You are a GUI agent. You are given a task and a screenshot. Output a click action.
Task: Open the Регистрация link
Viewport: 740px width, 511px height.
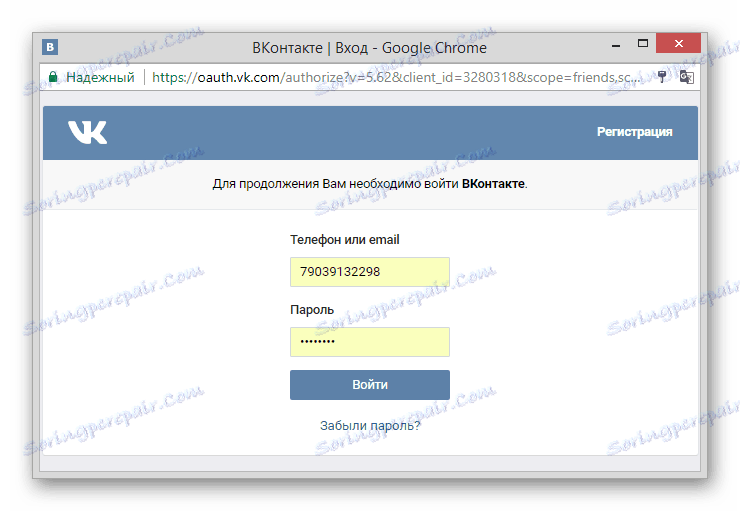point(634,132)
